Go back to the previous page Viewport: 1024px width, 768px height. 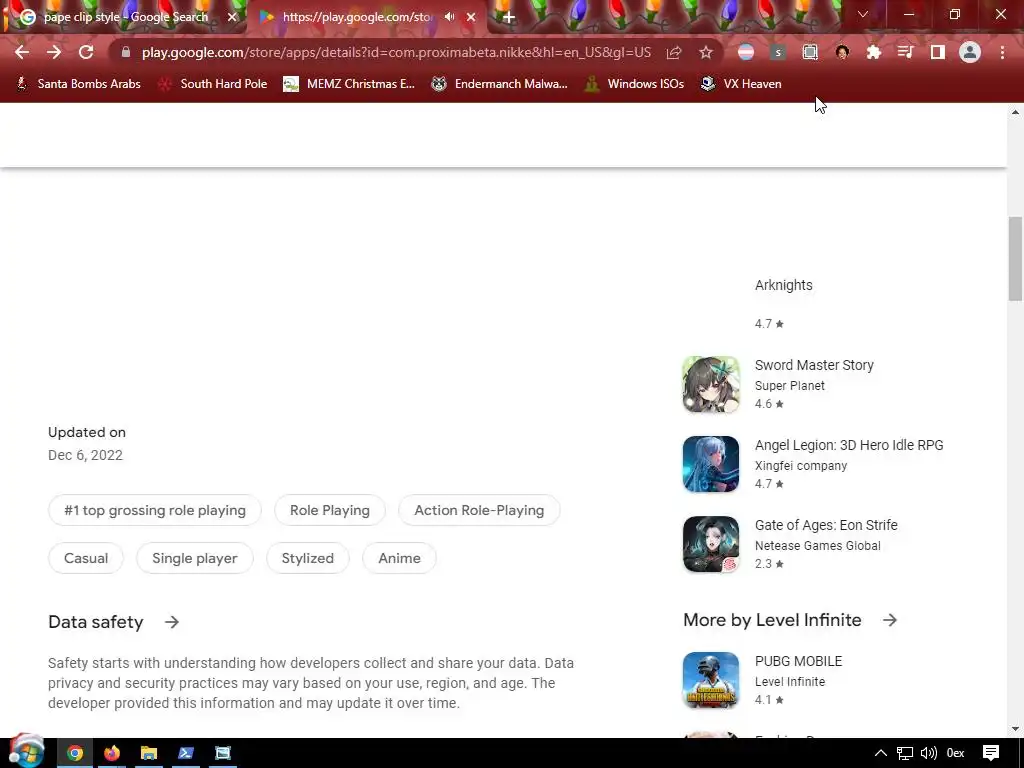[22, 52]
